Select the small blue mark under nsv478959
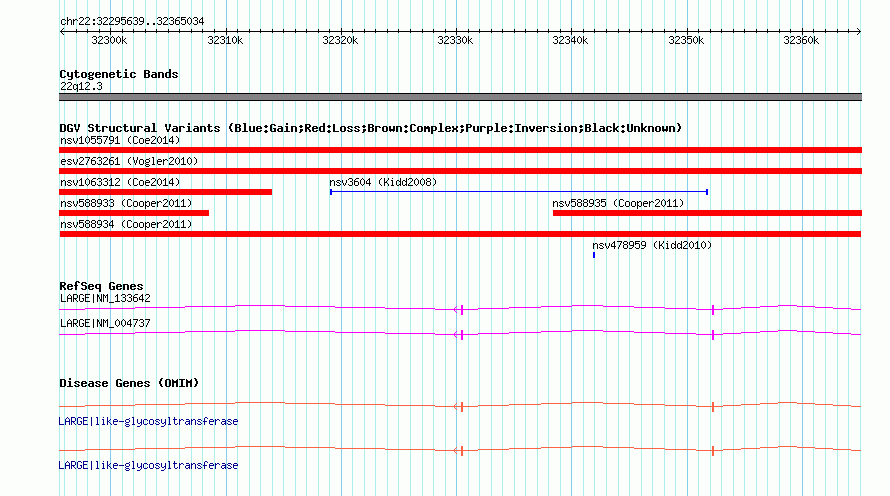The height and width of the screenshot is (496, 890). [x=594, y=255]
